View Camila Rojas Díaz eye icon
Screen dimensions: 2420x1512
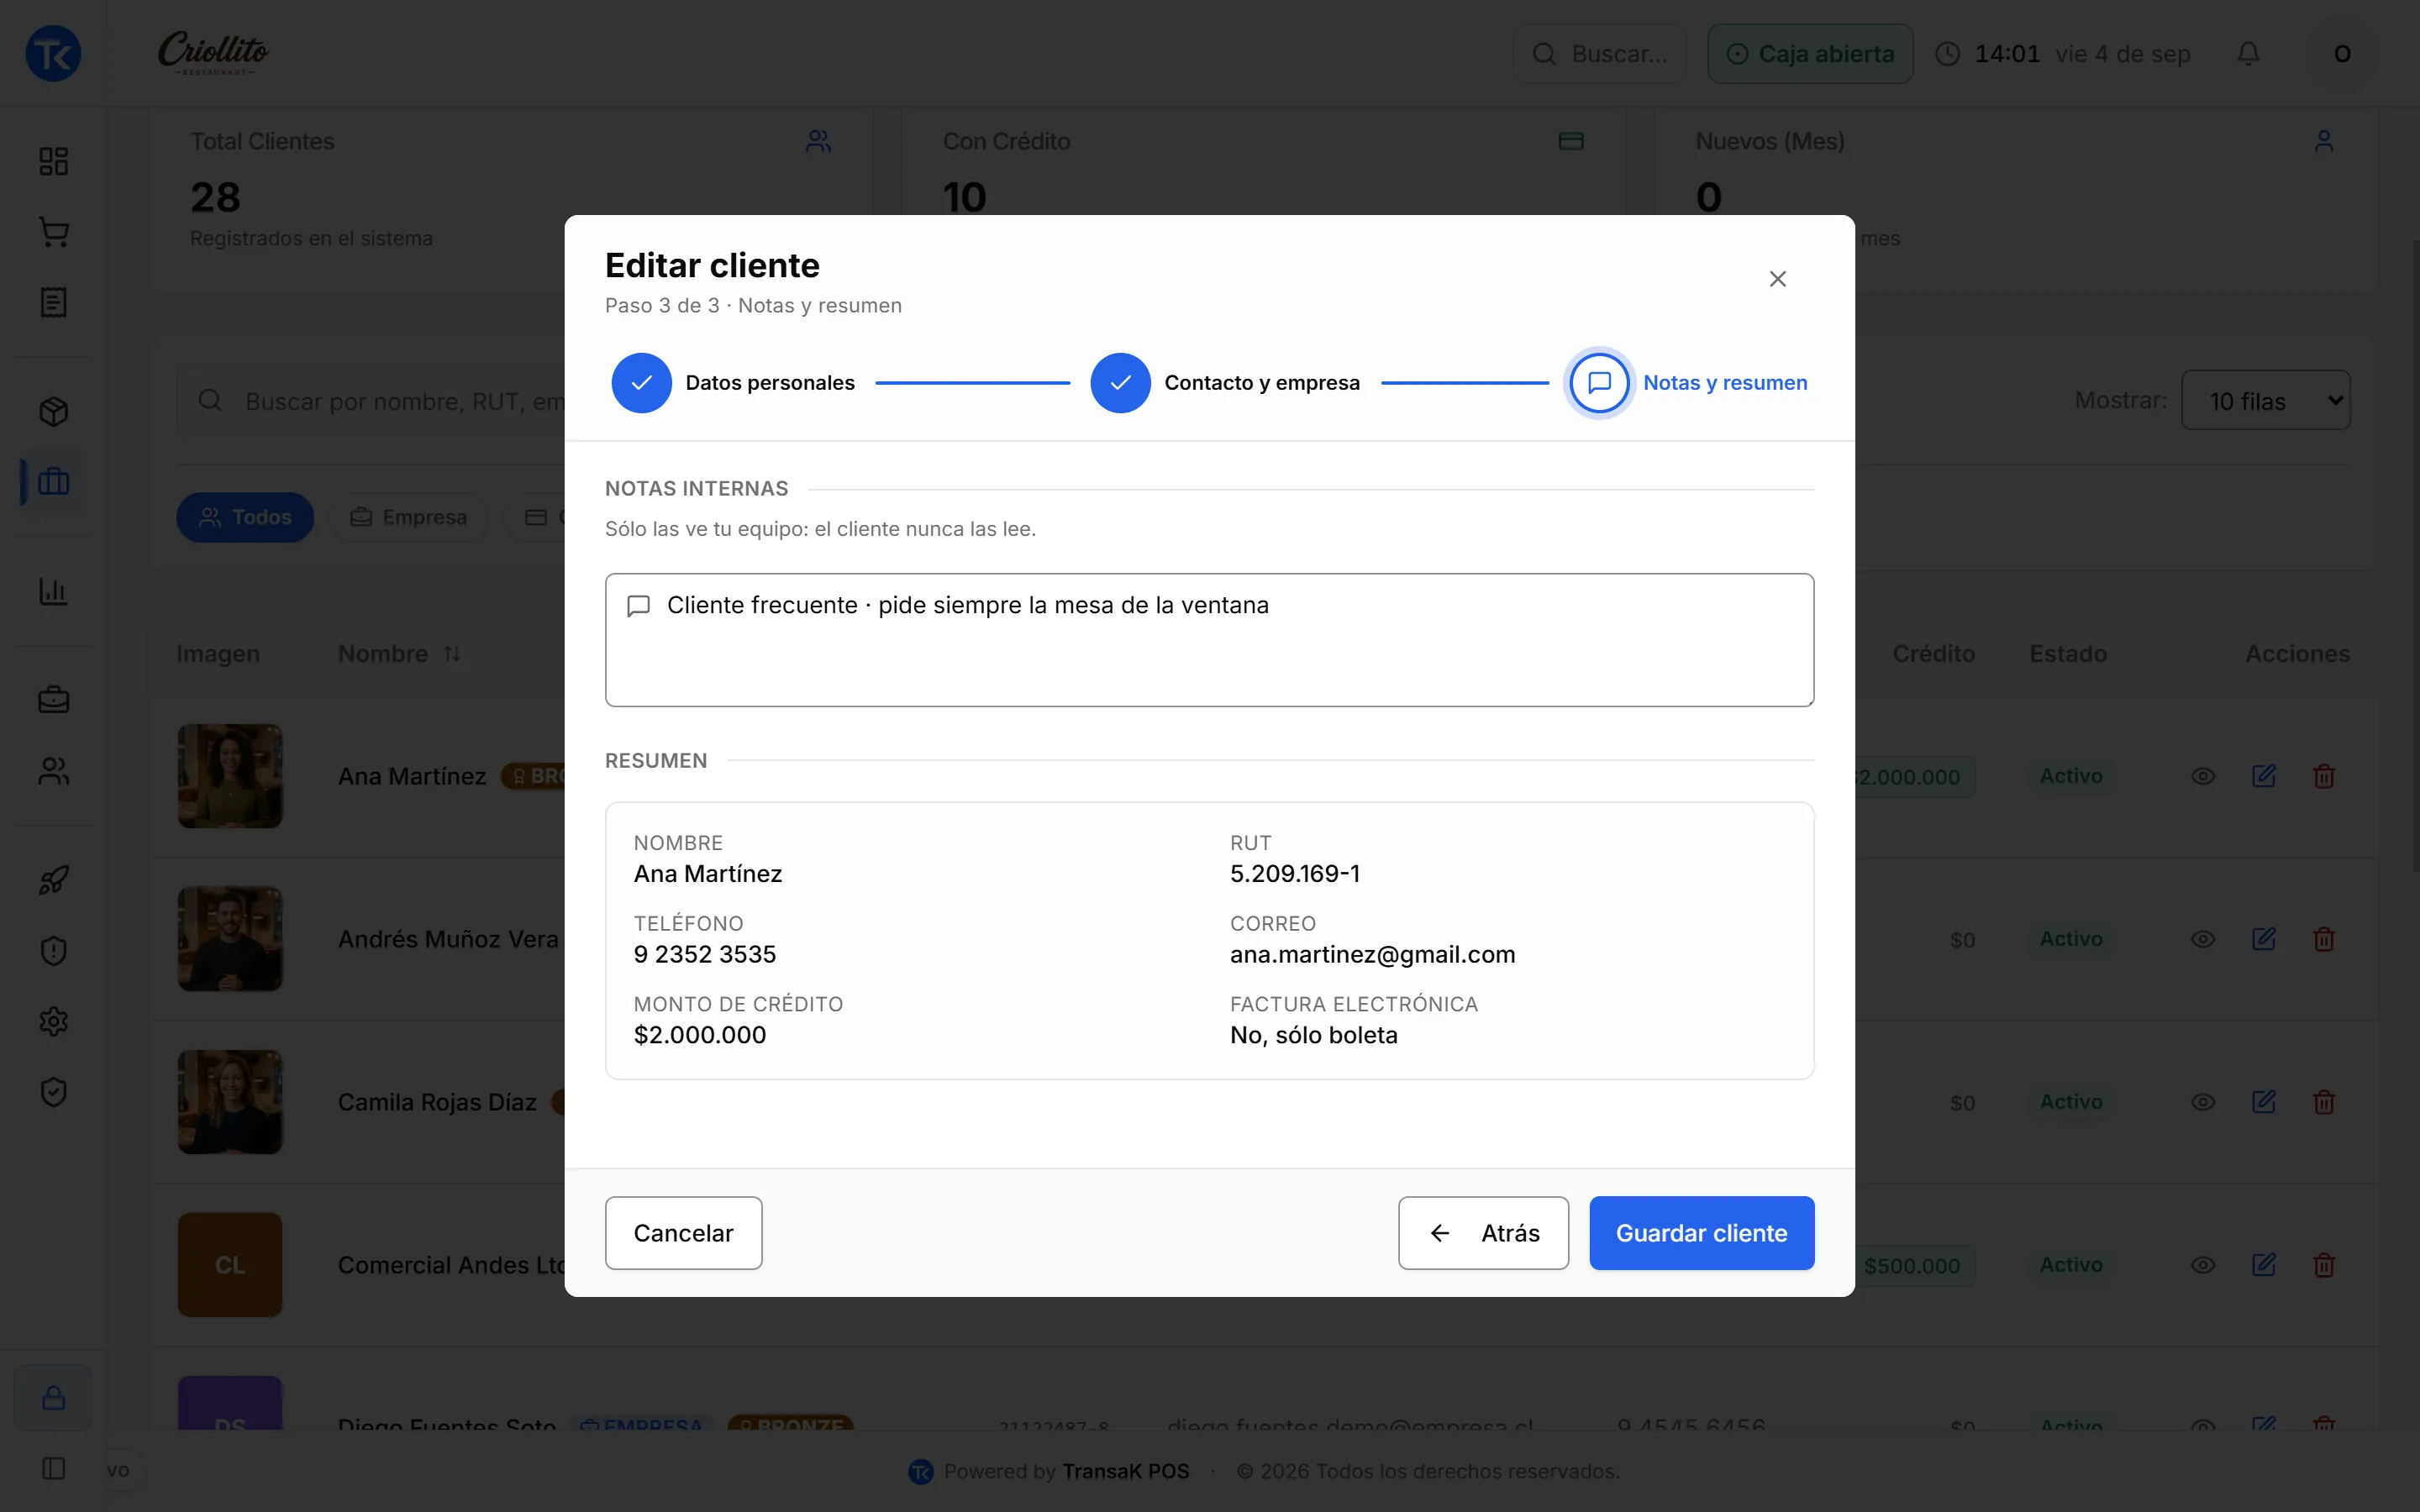(x=2203, y=1102)
